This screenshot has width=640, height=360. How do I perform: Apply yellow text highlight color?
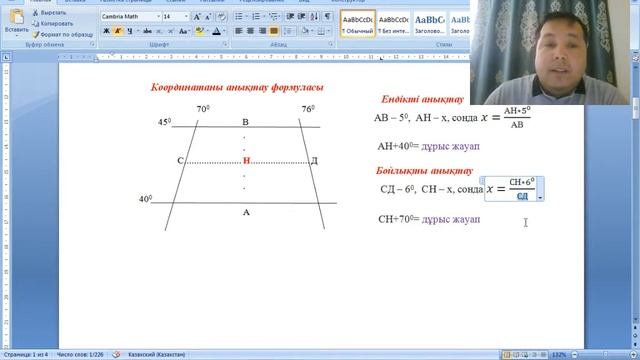199,31
